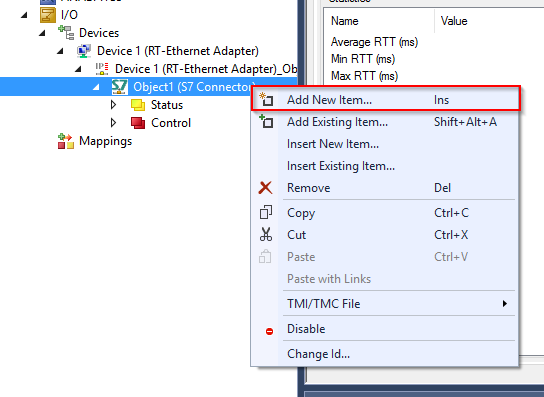Click the Copy icon in context menu

pyautogui.click(x=266, y=212)
